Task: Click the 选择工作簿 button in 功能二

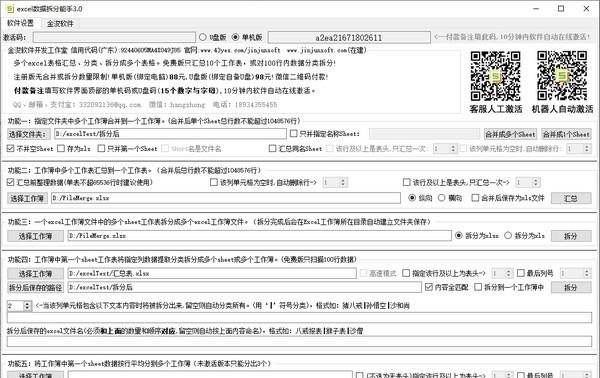Action: [27, 198]
